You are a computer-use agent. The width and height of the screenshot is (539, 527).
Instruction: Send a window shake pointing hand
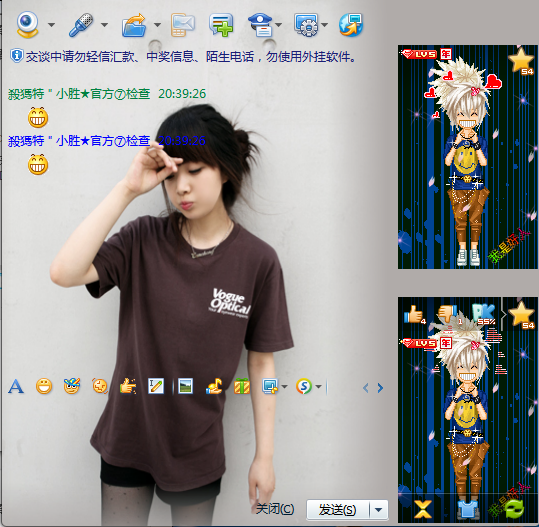tap(128, 386)
